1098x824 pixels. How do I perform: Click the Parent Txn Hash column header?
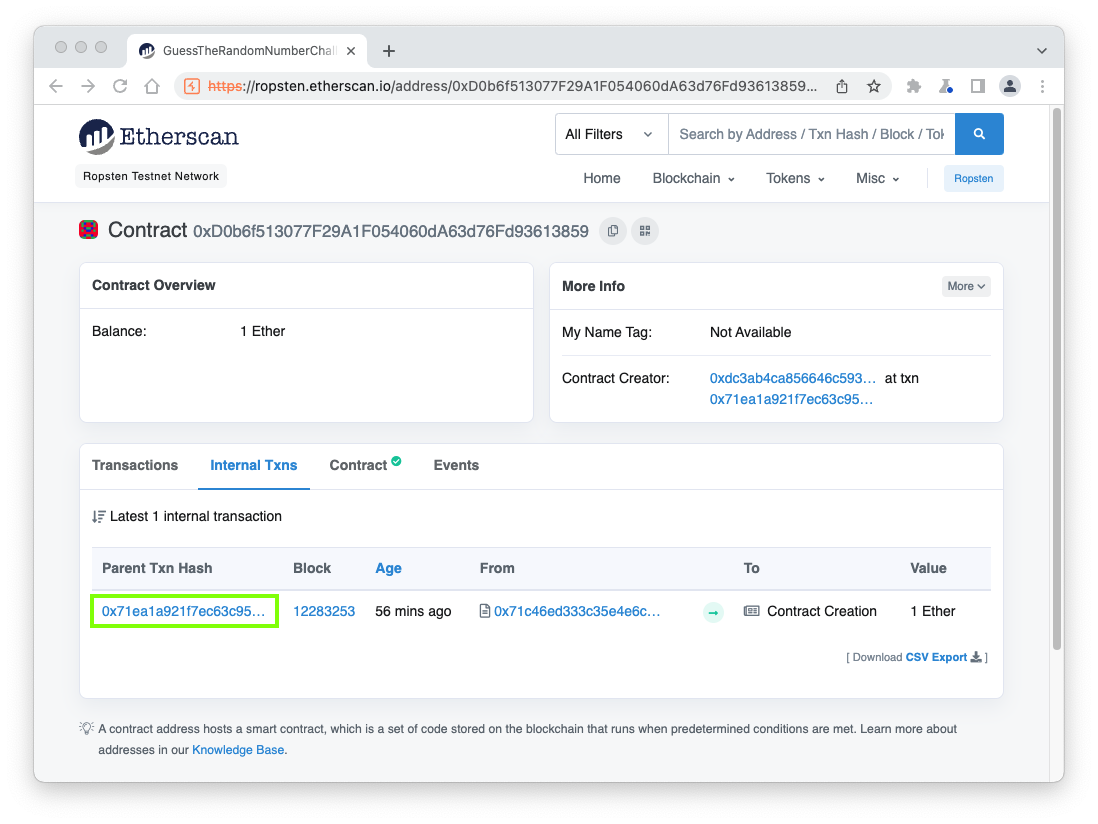[x=157, y=568]
